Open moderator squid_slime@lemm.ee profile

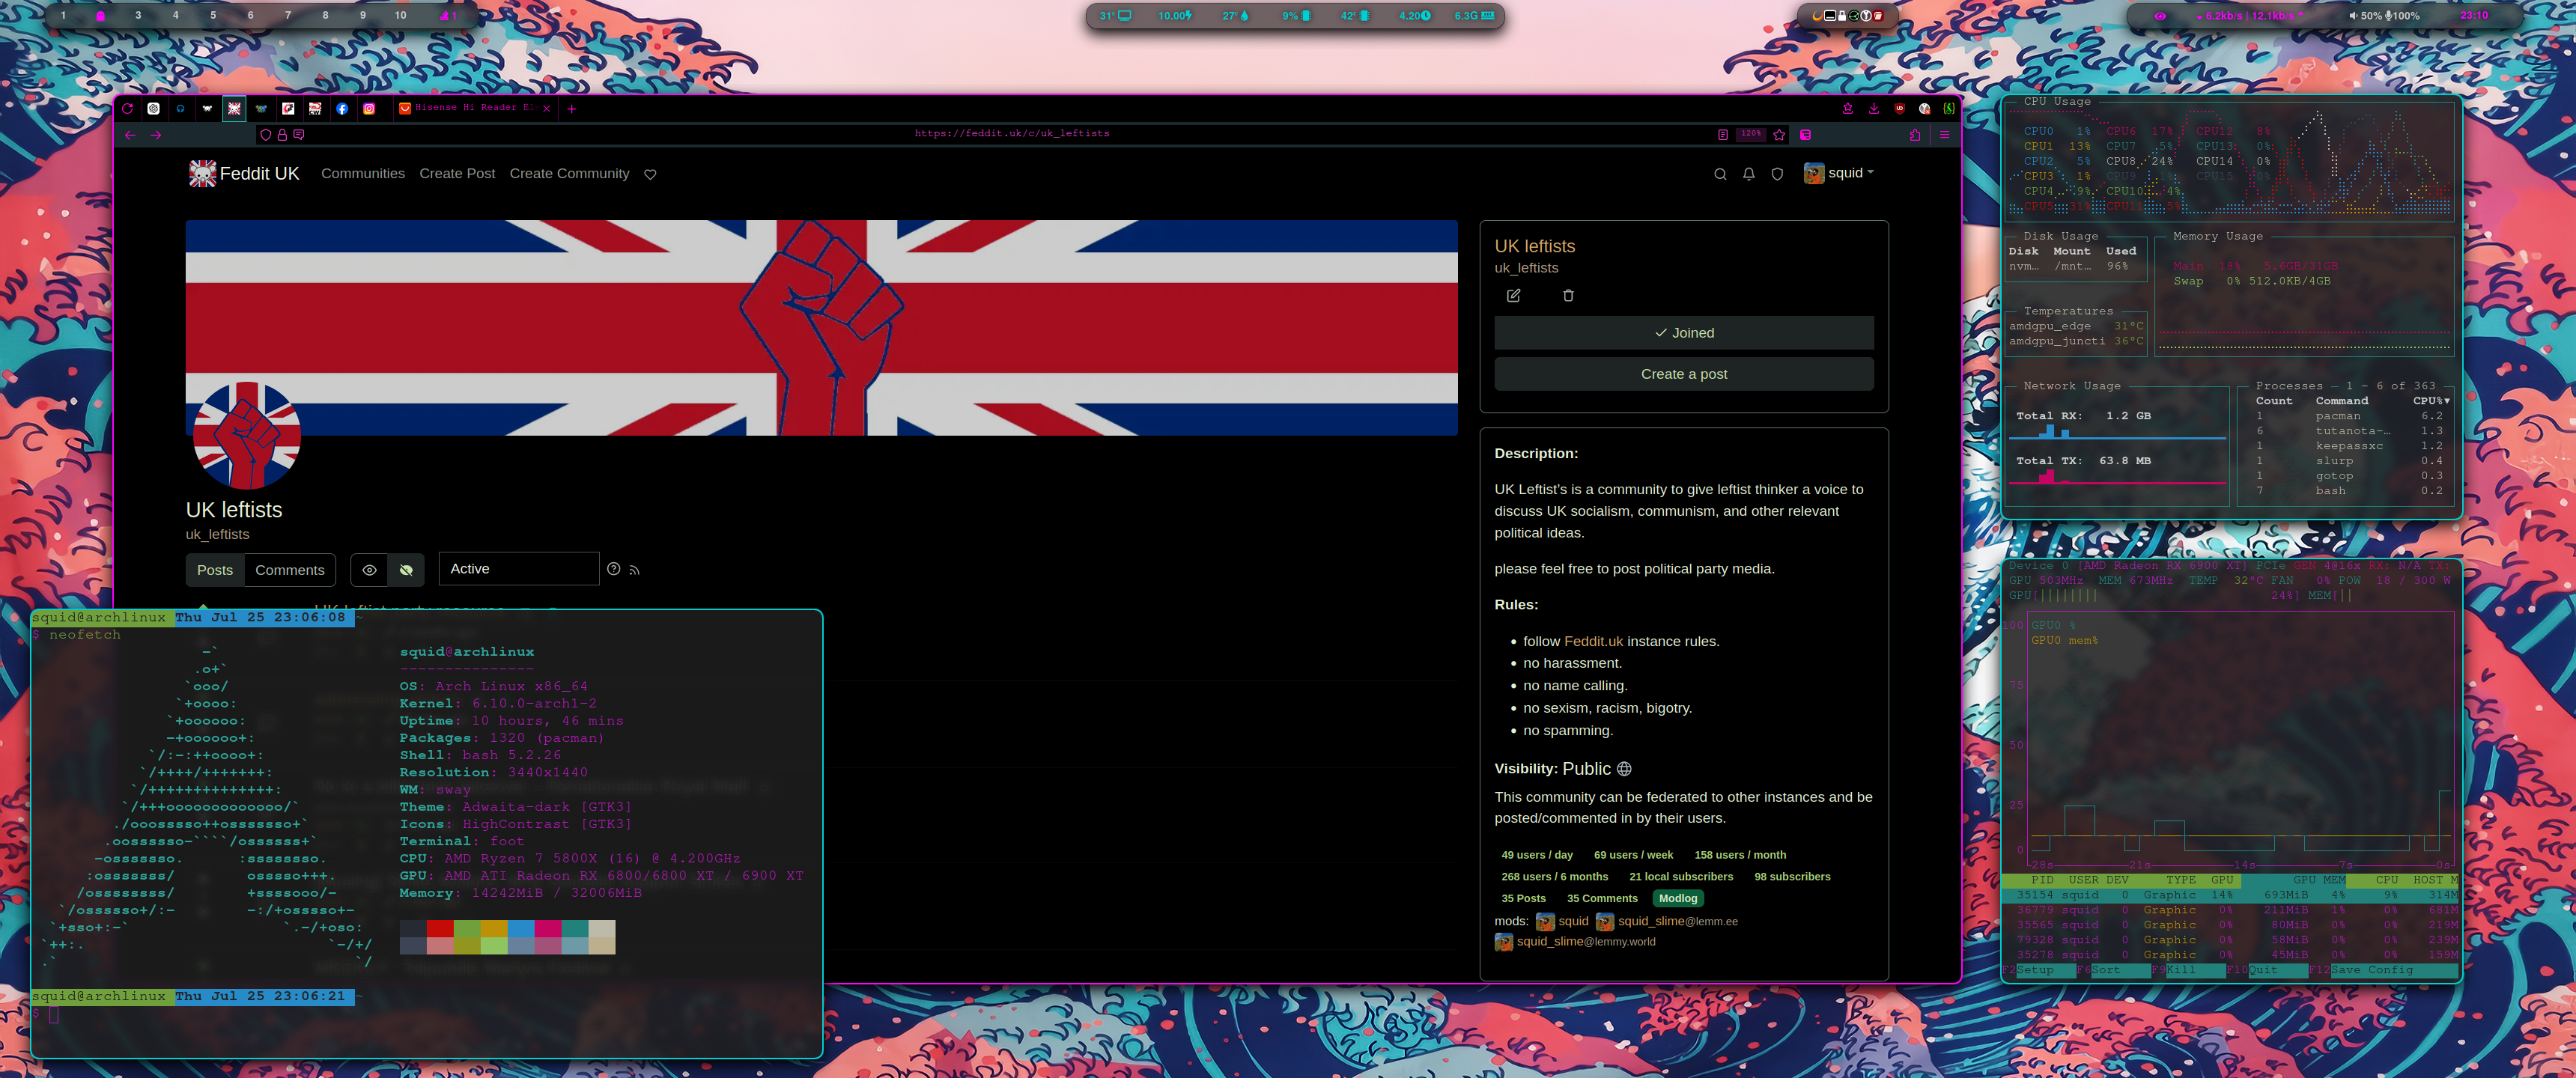[1667, 922]
